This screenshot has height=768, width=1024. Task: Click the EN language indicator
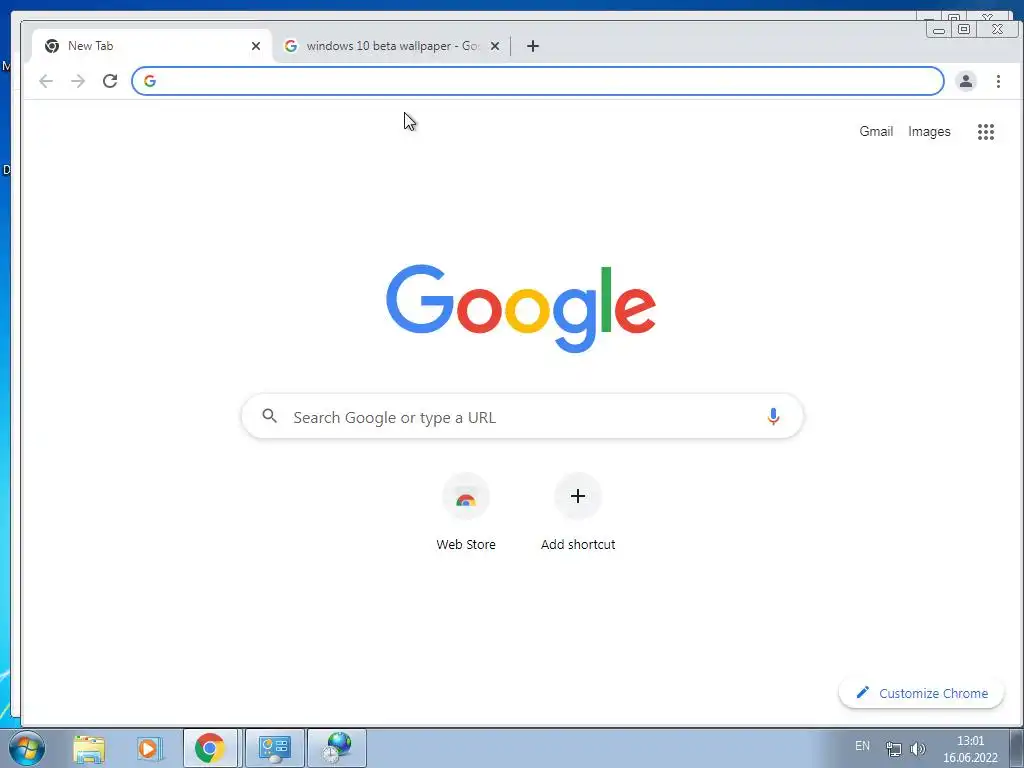coord(862,746)
